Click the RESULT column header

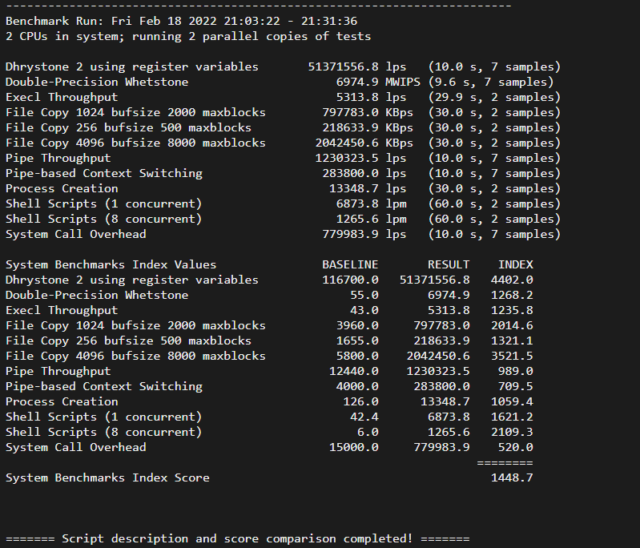(448, 265)
